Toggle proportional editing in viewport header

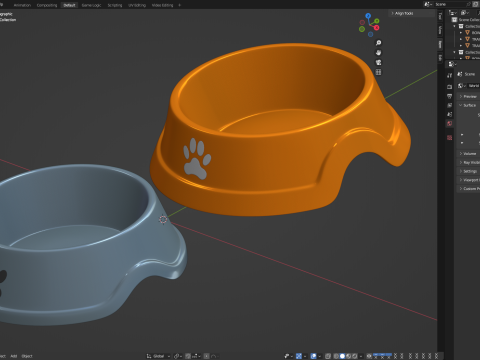206,356
